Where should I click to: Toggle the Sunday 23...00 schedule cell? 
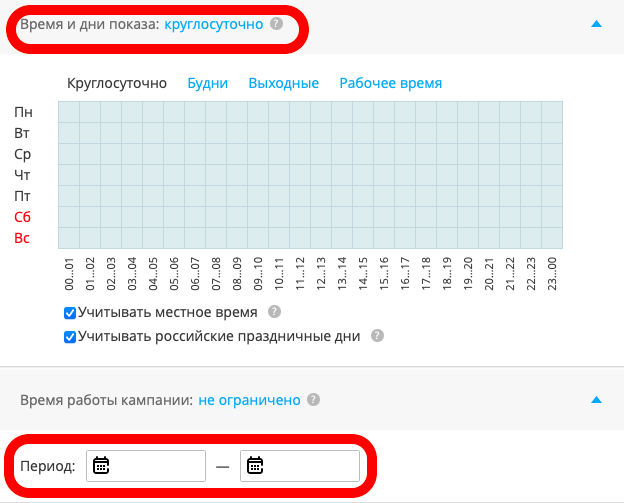click(x=552, y=238)
